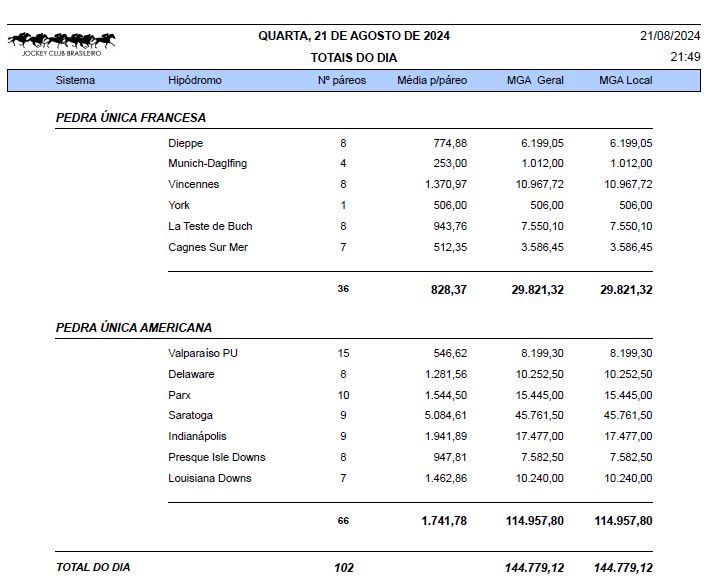Select the Sistema column header
707x588 pixels.
pos(75,80)
